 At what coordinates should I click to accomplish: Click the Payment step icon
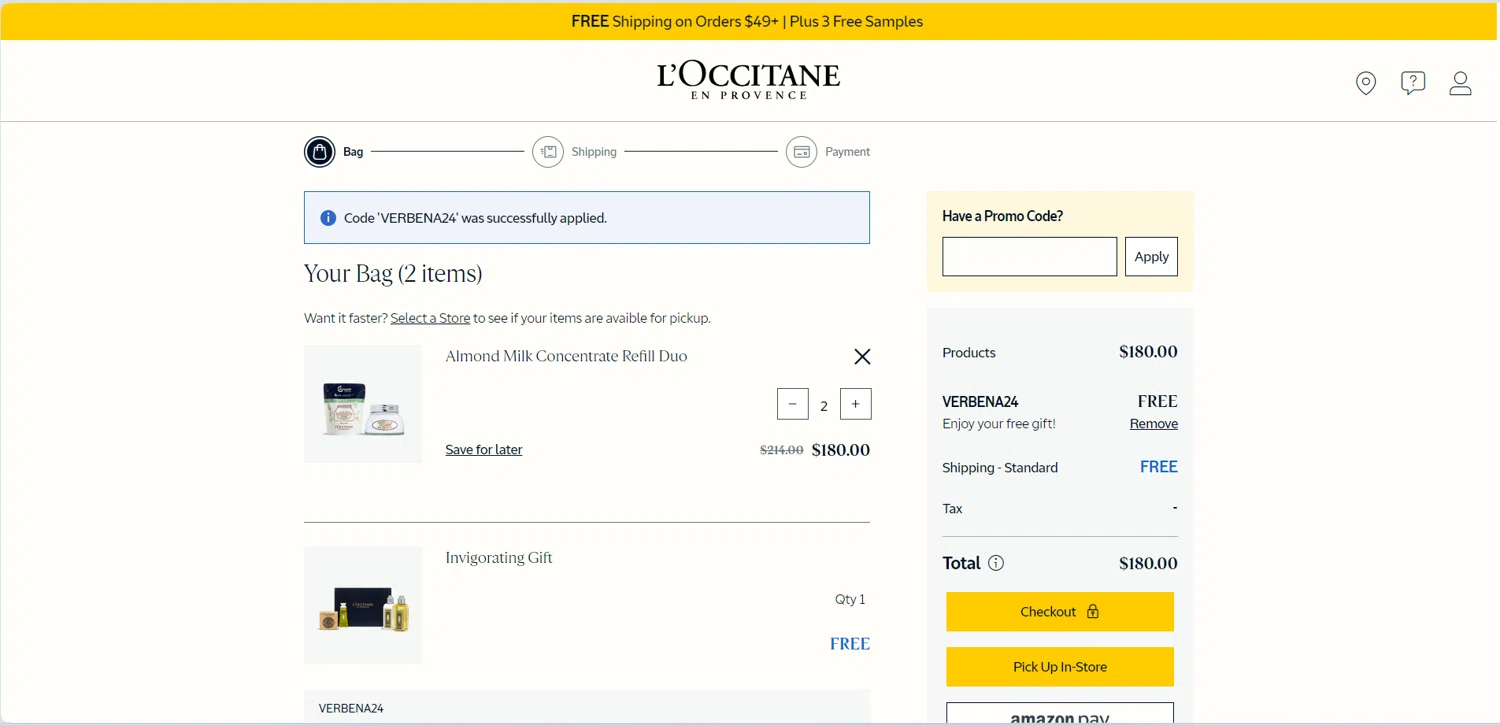[x=802, y=152]
